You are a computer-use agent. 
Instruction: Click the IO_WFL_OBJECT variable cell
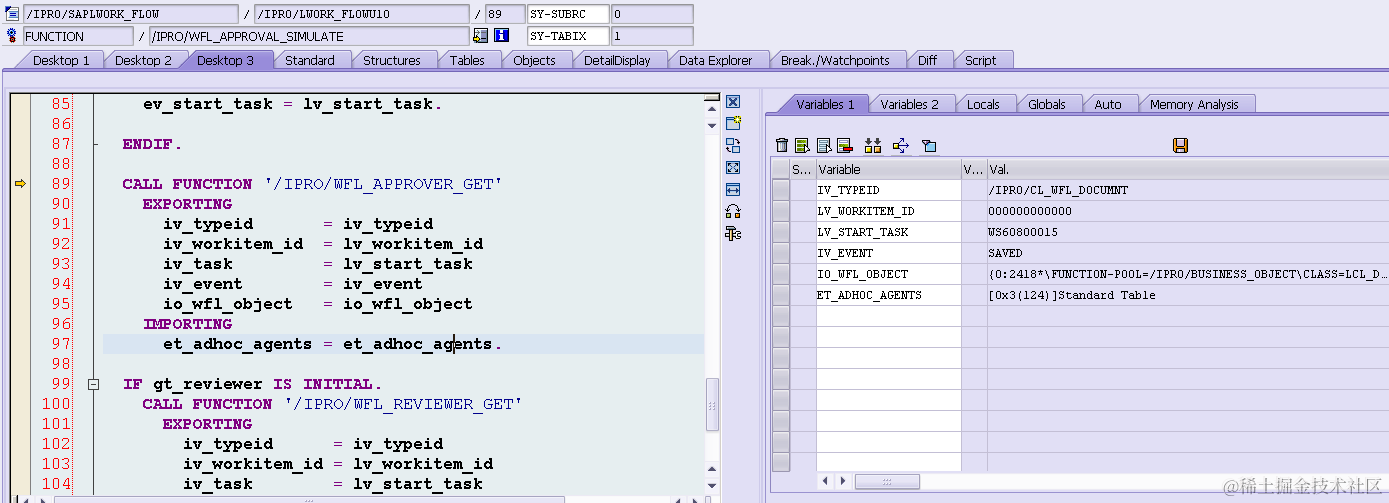coord(888,274)
